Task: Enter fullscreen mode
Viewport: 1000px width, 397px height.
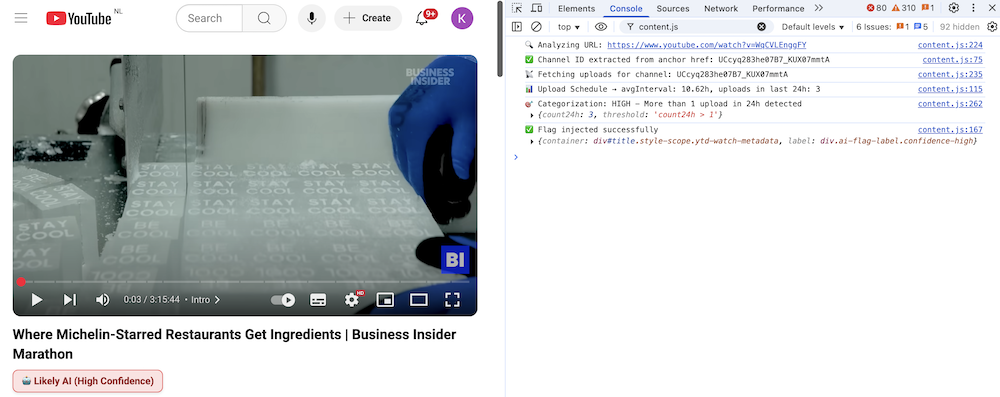Action: click(x=452, y=299)
